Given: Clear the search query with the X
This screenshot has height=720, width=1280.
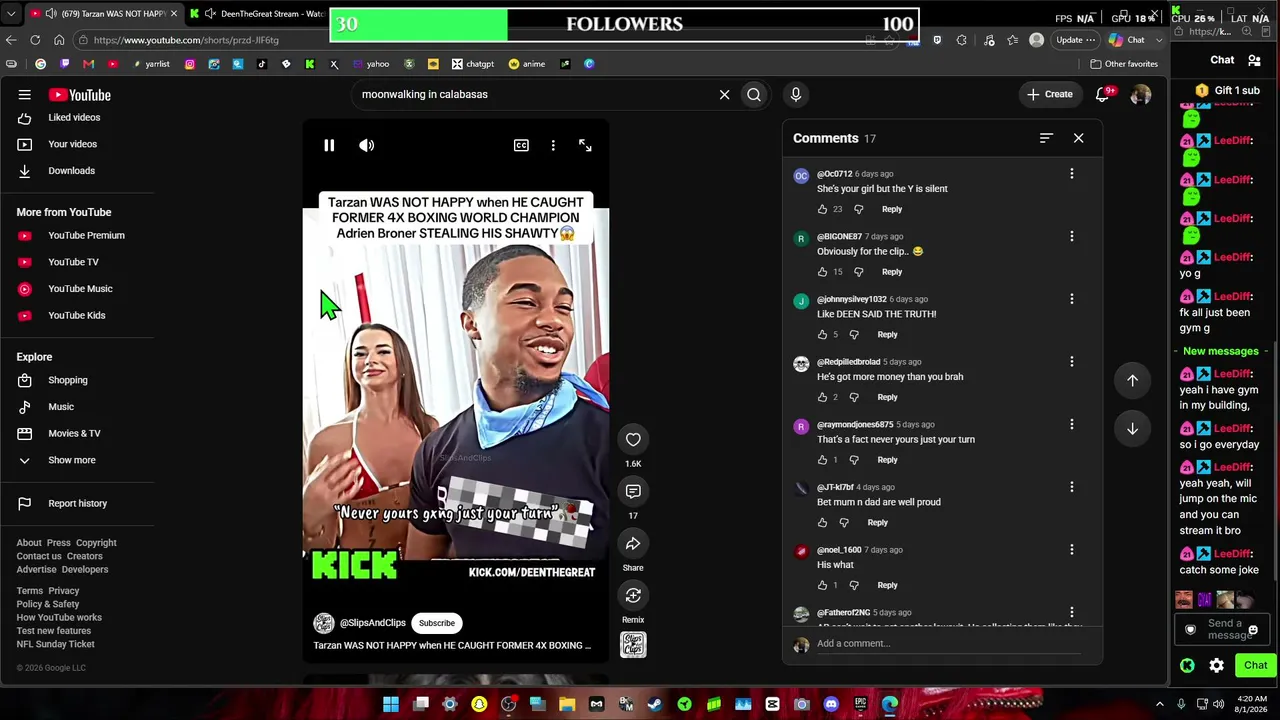Looking at the screenshot, I should [725, 95].
